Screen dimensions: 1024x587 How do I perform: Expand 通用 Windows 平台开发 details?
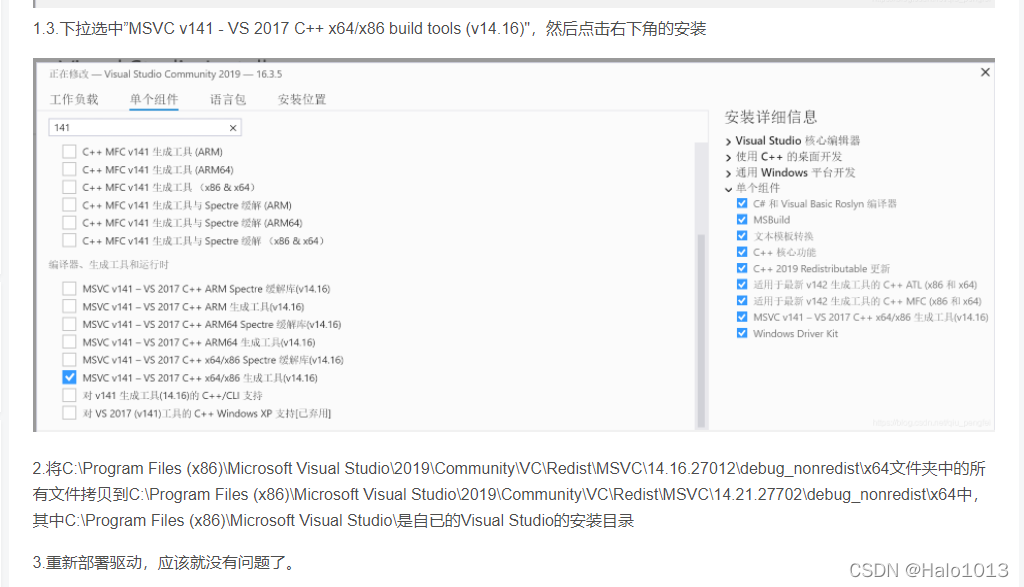[728, 173]
